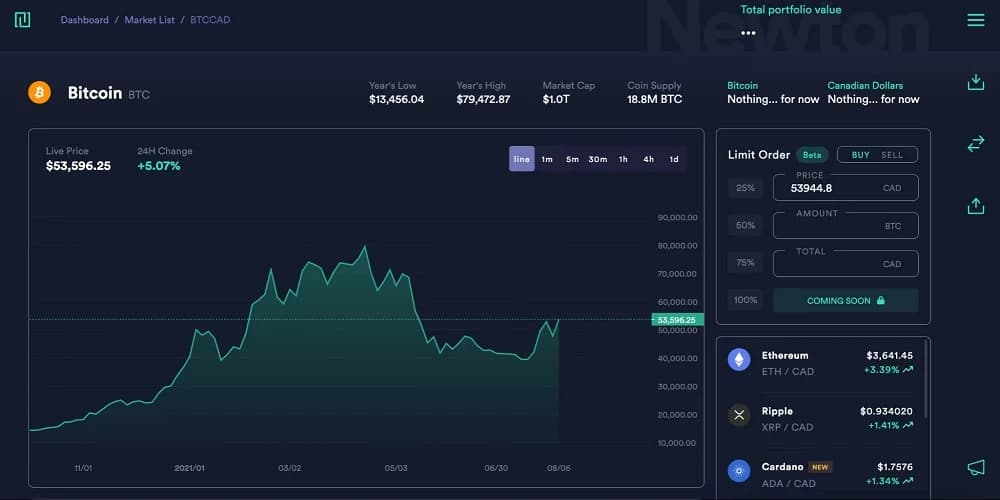Image resolution: width=1000 pixels, height=500 pixels.
Task: Click Year's Low value $13,456.04
Action: [x=396, y=99]
